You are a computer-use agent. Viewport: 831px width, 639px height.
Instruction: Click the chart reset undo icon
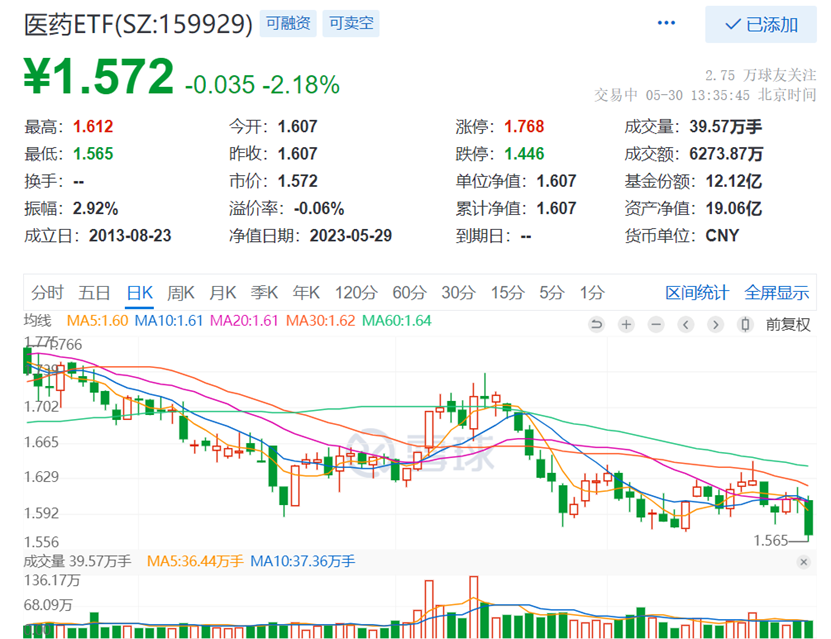pyautogui.click(x=596, y=324)
